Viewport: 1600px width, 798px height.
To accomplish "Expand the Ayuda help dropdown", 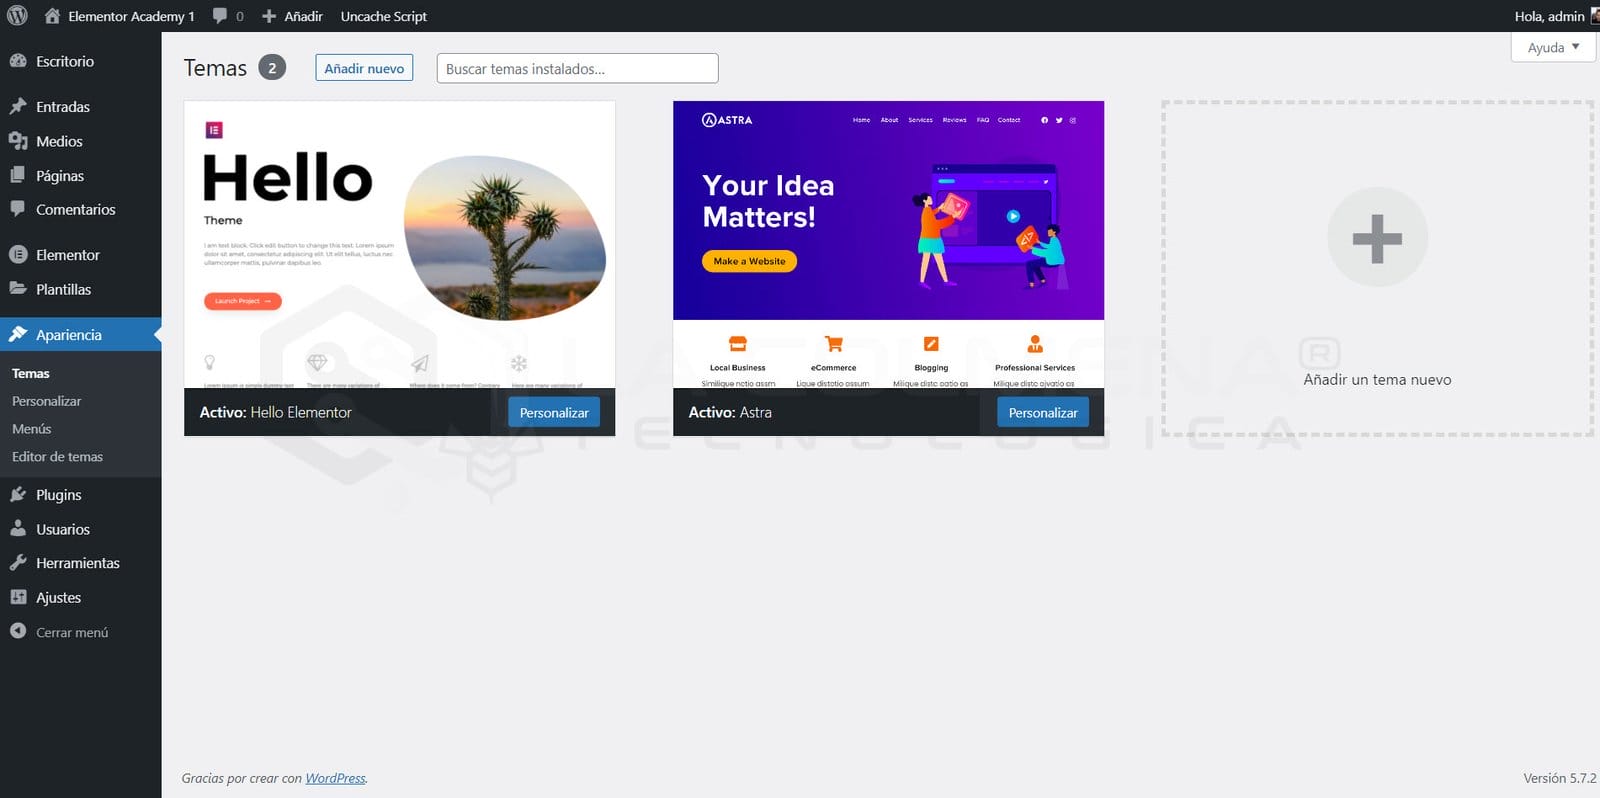I will tap(1552, 47).
